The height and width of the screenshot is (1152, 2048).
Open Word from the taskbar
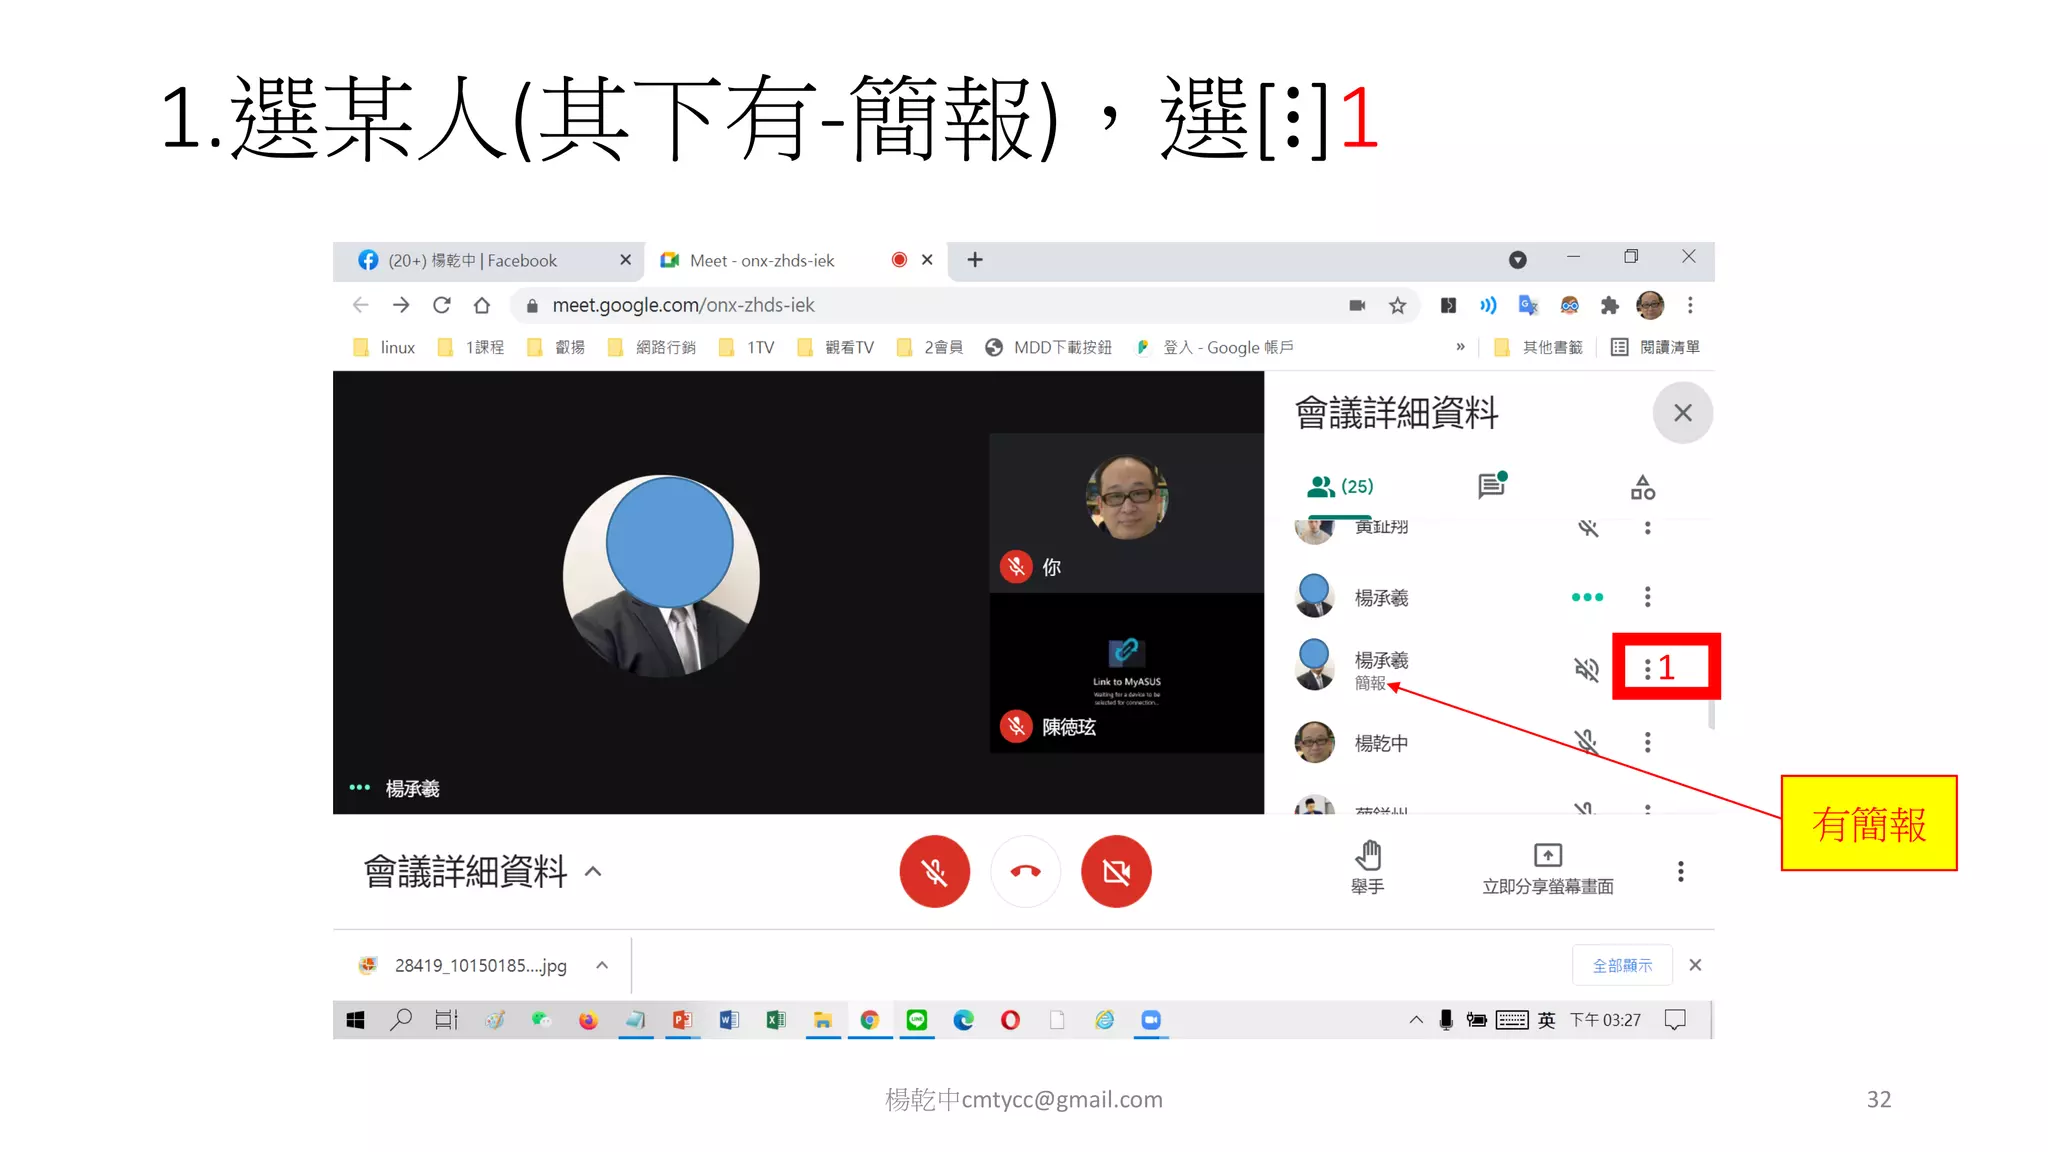[729, 1020]
